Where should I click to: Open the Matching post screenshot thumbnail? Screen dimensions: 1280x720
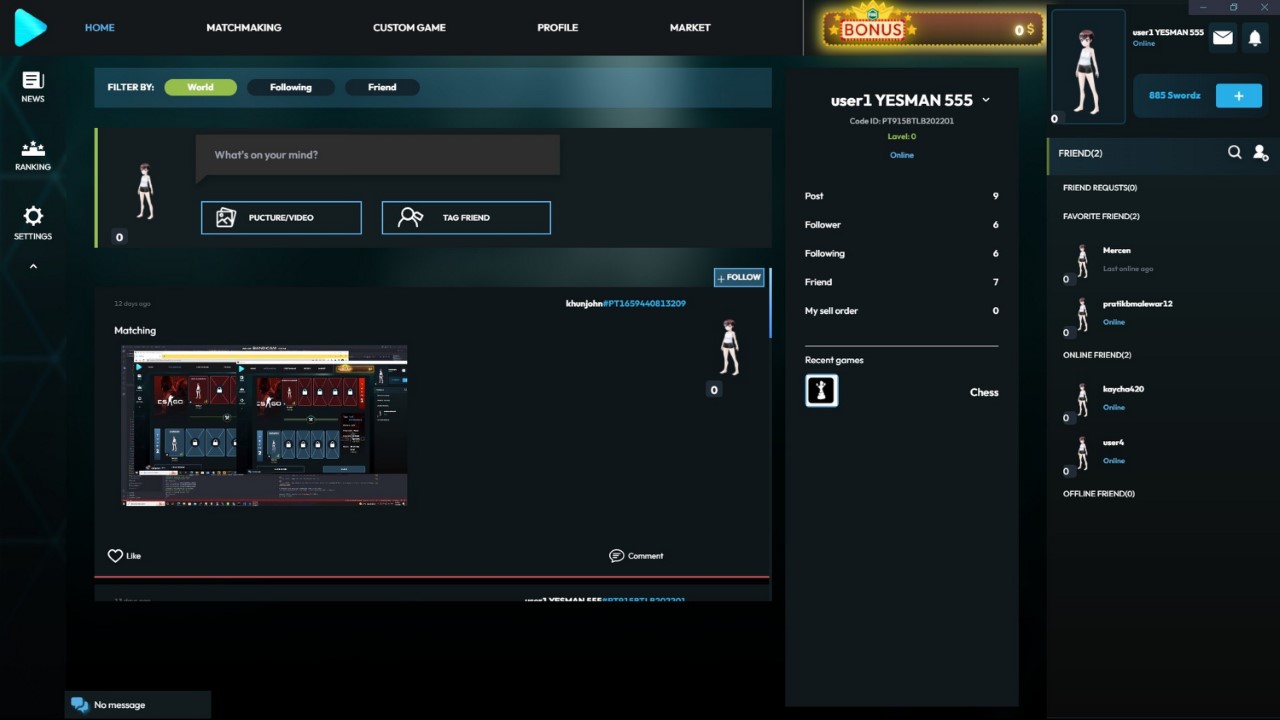[x=264, y=425]
